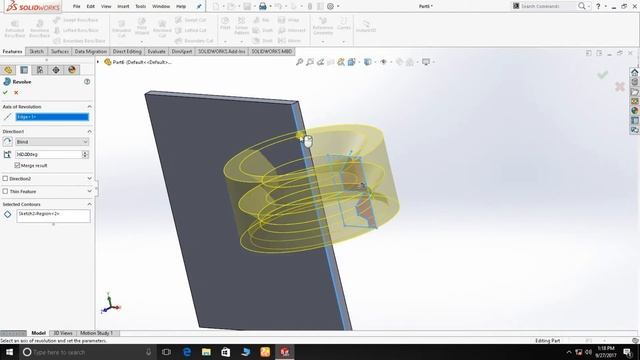Click the Axis of Revolution Edge<1> selection box
640x360 pixels.
(x=52, y=117)
